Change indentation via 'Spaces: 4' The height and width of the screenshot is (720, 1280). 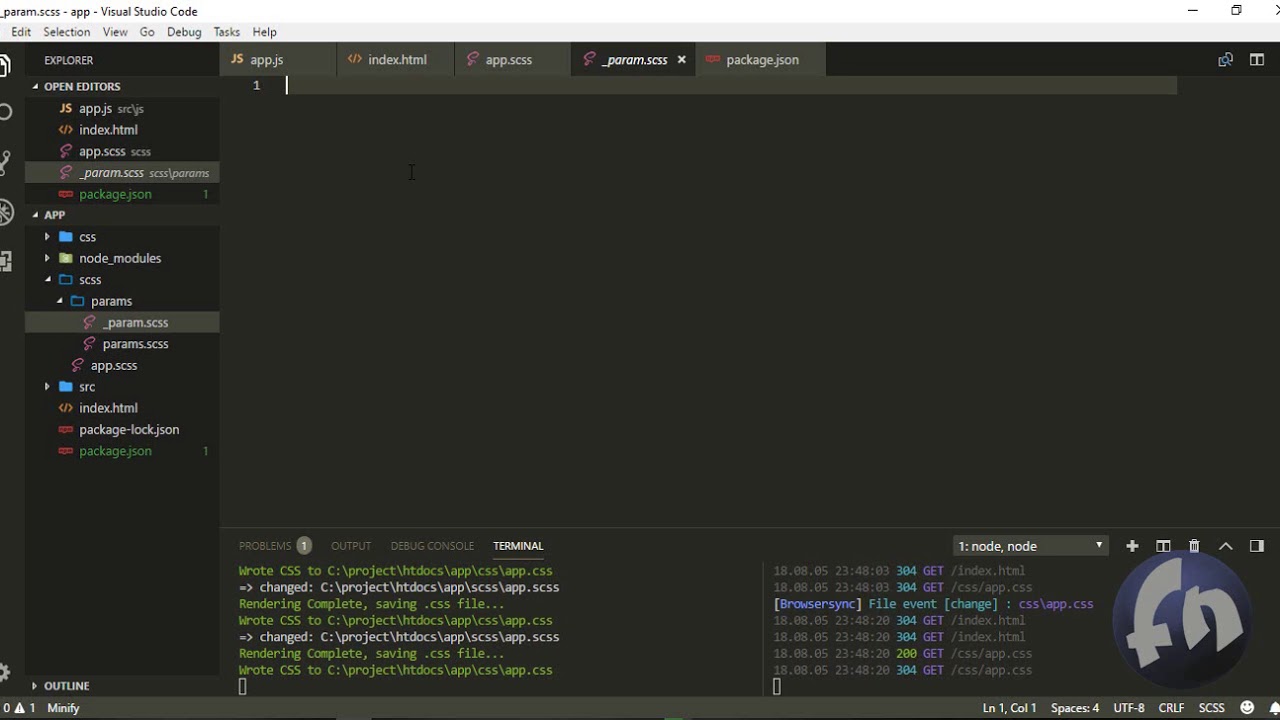click(1075, 708)
